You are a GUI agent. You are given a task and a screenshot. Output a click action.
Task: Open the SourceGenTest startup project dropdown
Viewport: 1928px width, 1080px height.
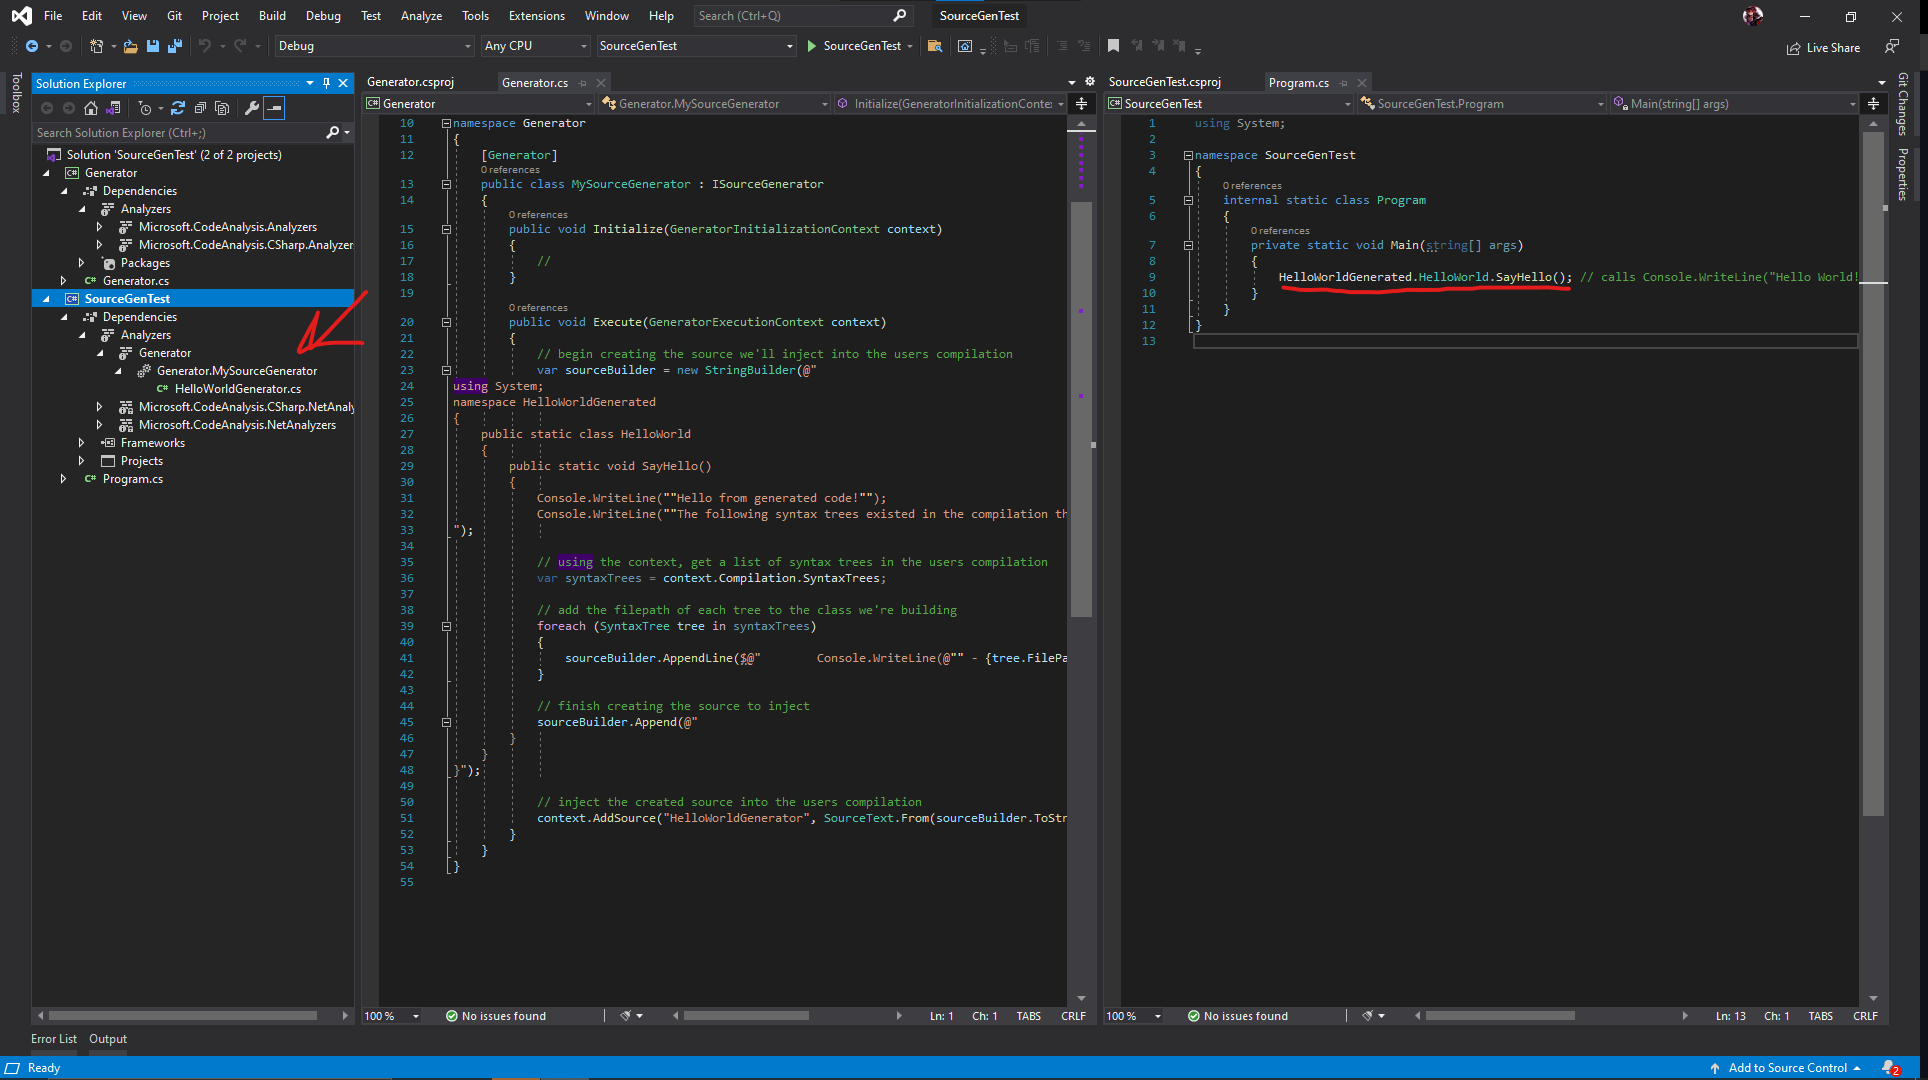[x=696, y=46]
